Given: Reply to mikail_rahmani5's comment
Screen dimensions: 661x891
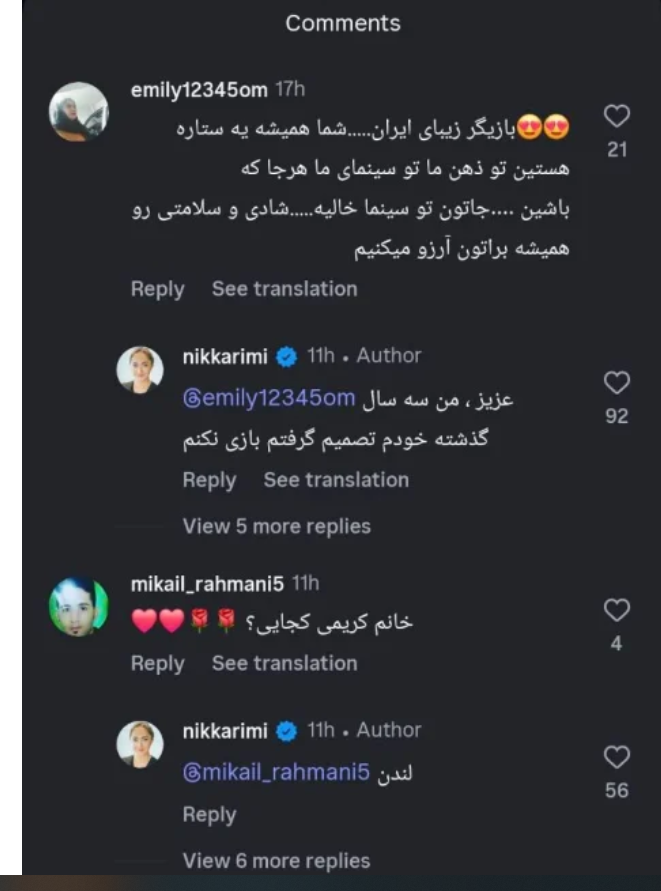Looking at the screenshot, I should click(157, 663).
